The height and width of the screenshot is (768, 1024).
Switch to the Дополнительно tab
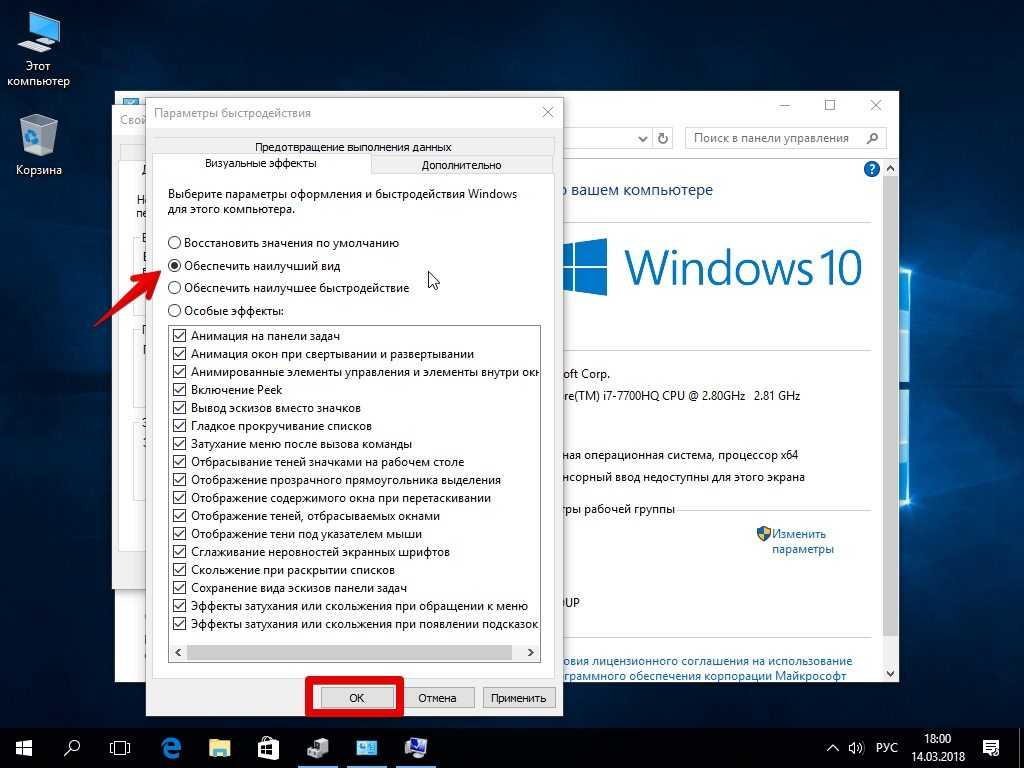462,165
